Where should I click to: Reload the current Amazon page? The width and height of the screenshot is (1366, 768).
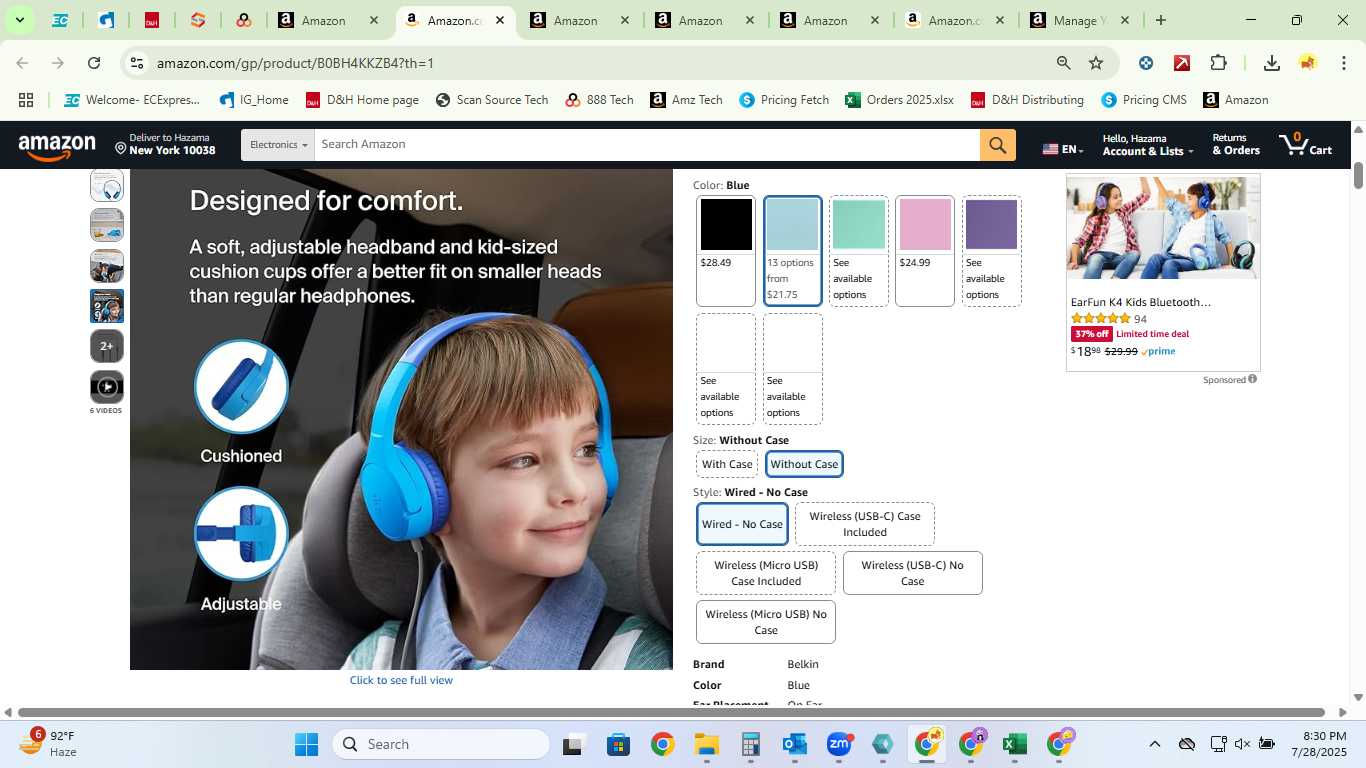click(x=94, y=63)
